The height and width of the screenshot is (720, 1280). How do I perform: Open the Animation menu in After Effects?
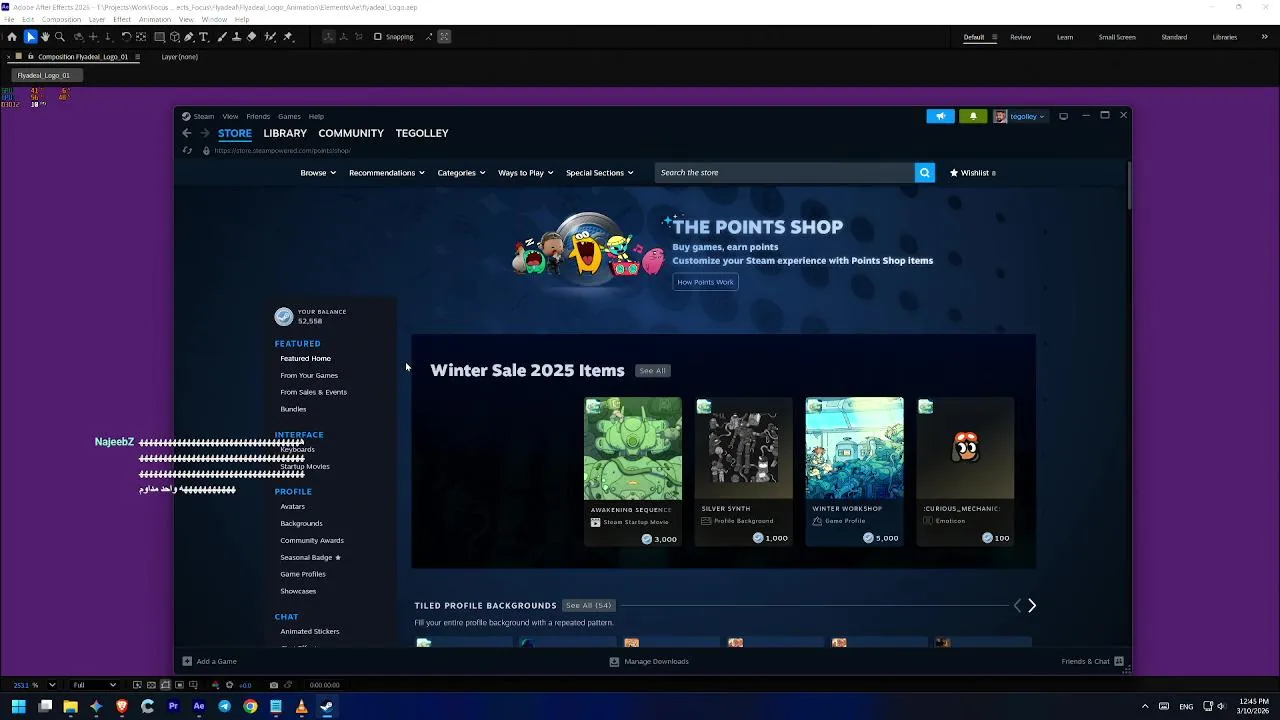click(x=155, y=19)
